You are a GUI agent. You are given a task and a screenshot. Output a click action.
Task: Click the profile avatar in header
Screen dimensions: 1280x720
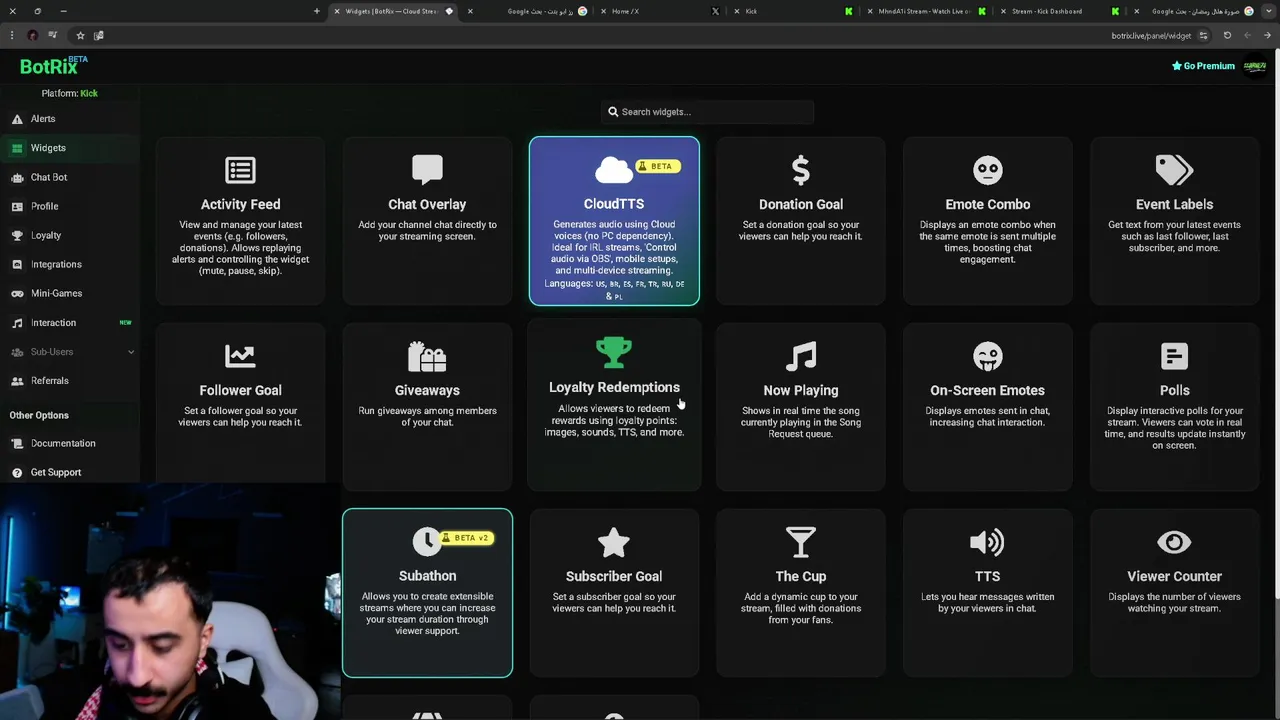click(1255, 66)
